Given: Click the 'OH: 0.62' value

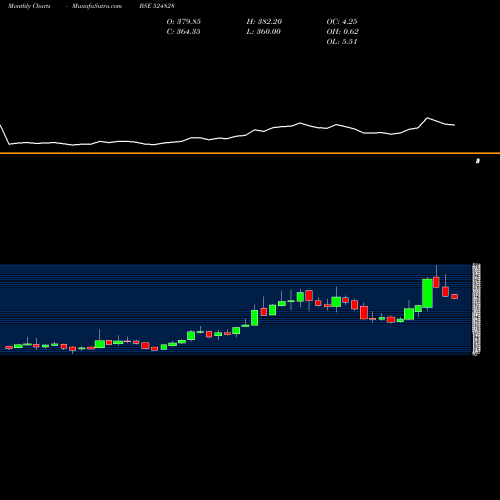Looking at the screenshot, I should click(x=343, y=32).
